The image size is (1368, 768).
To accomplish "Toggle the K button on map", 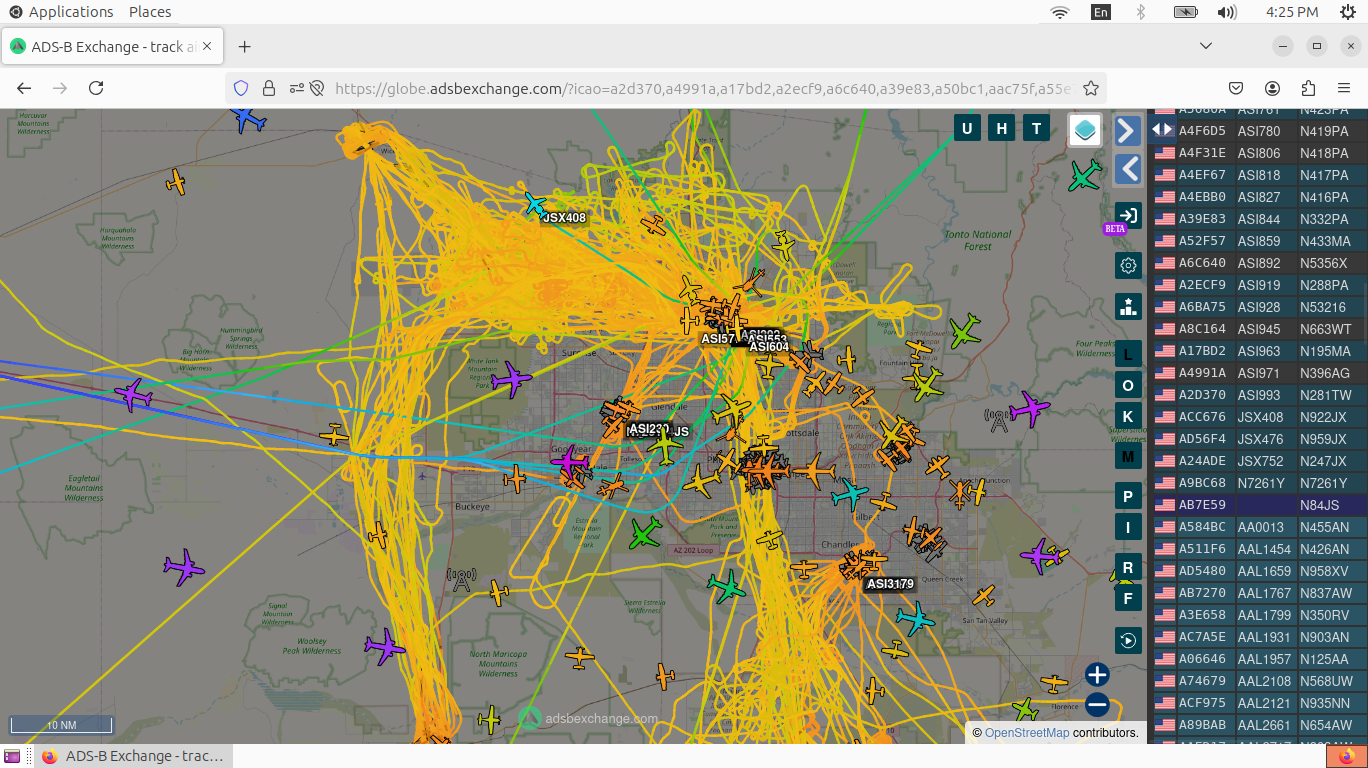I will pos(1128,417).
